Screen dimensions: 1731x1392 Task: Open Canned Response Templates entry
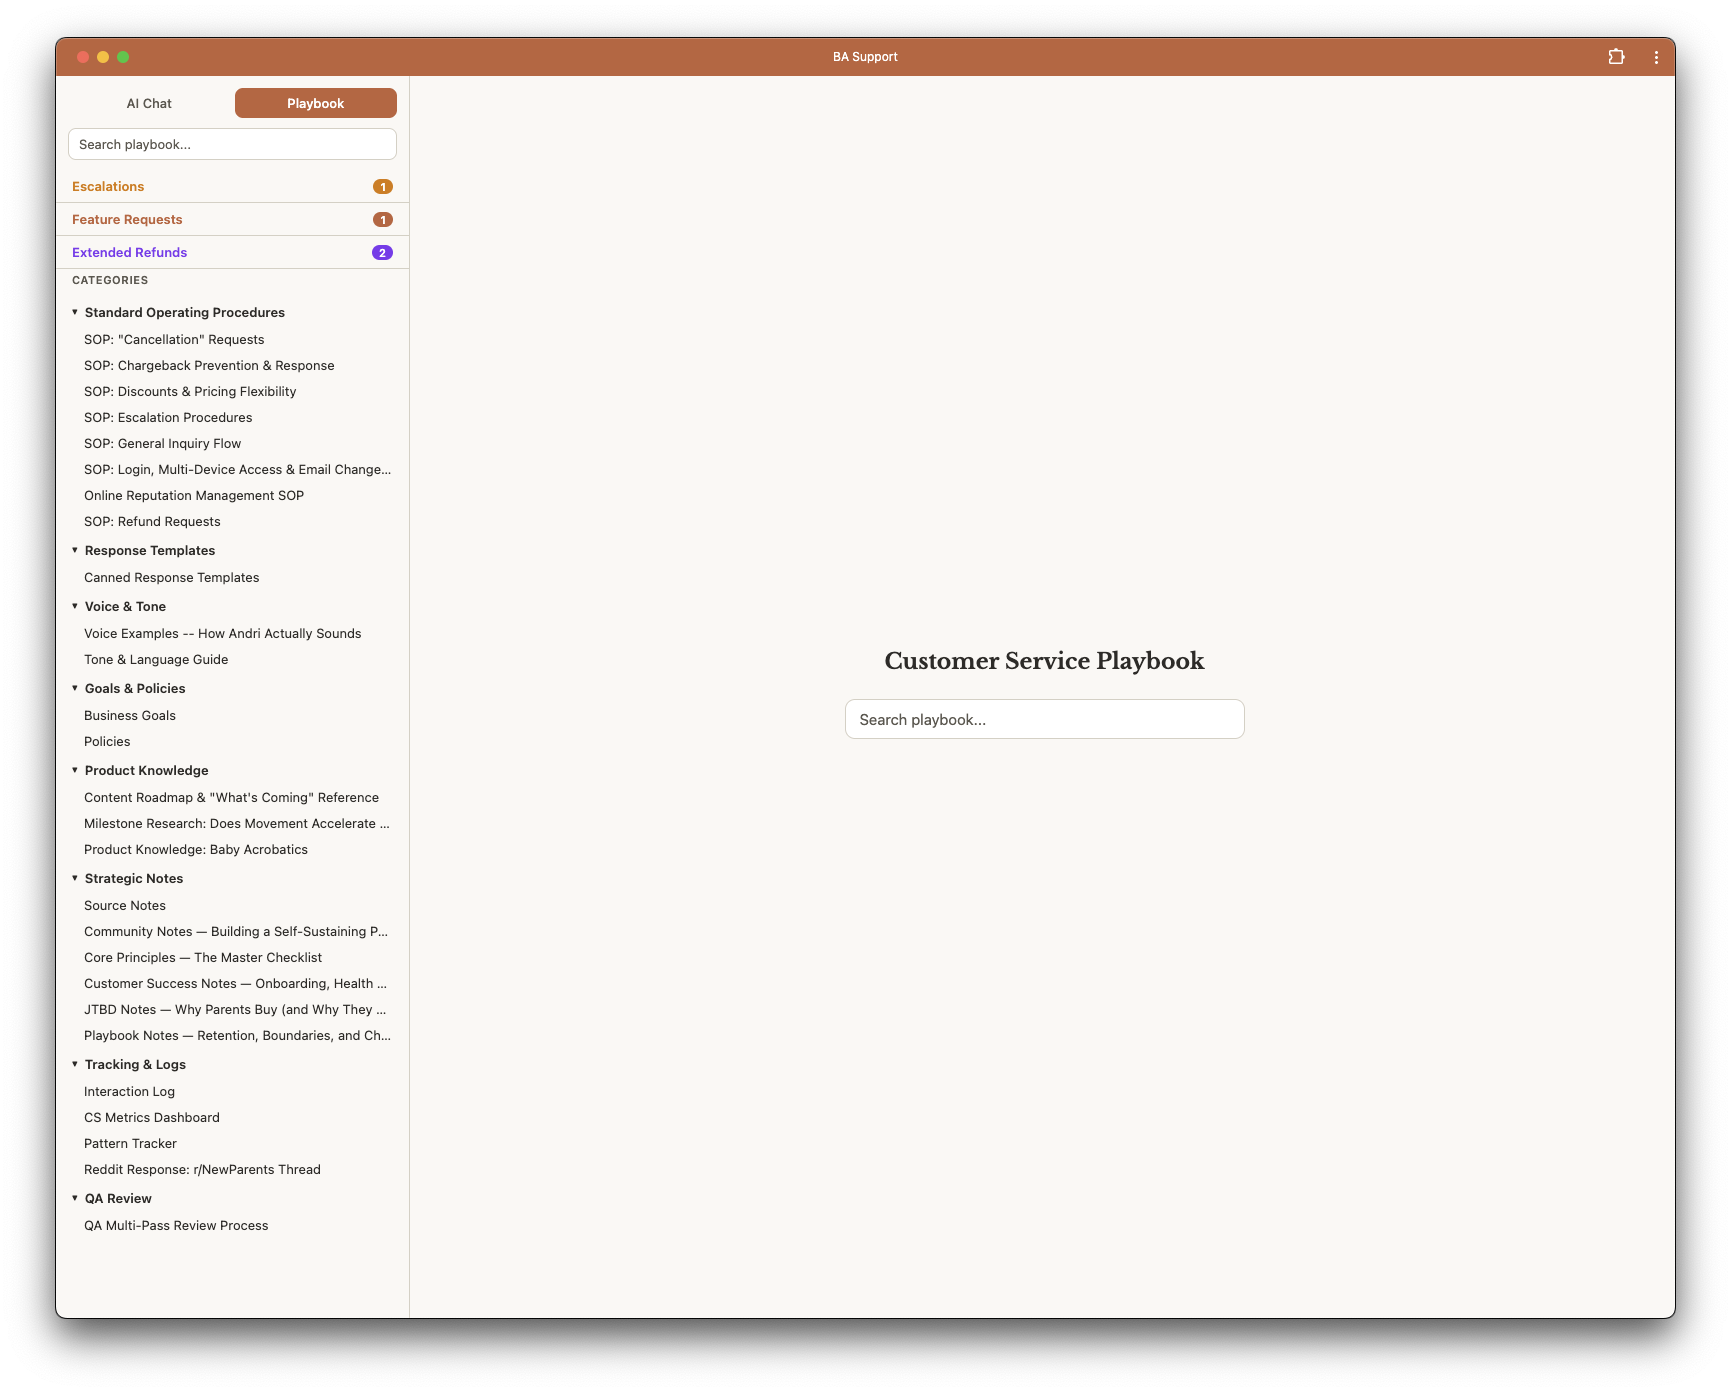tap(172, 578)
